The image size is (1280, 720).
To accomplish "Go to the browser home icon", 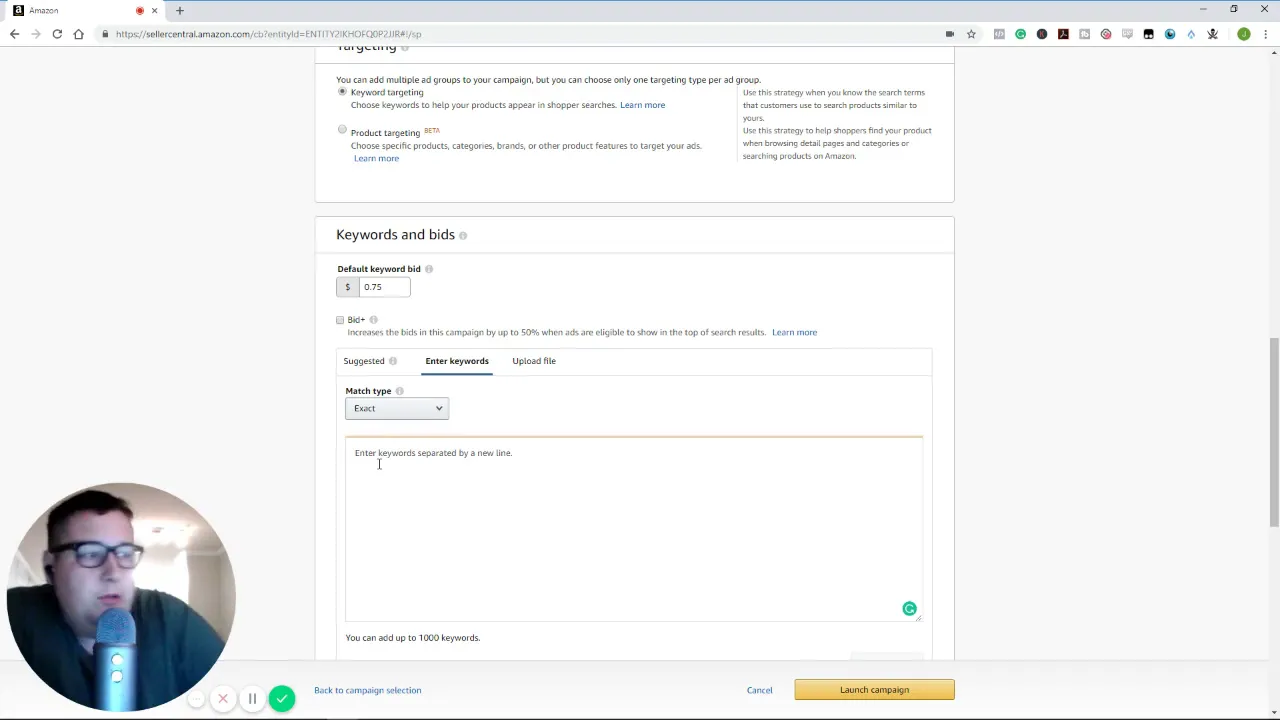I will 79,34.
